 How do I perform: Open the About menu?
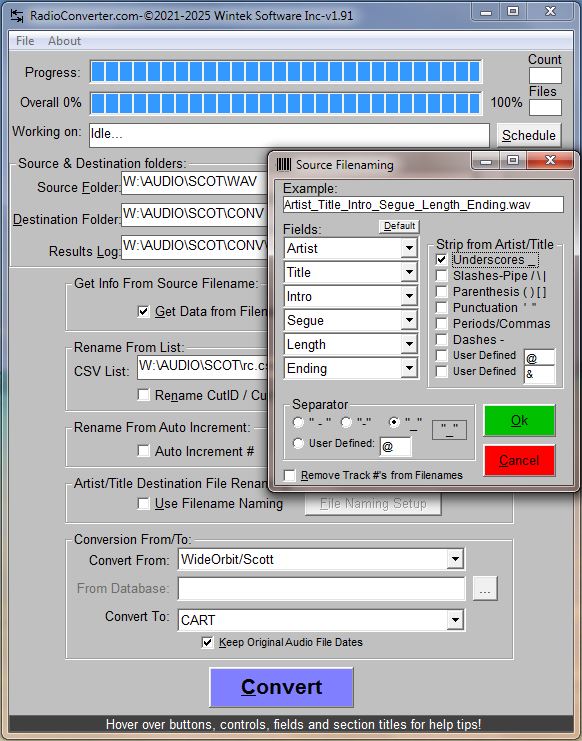(x=64, y=41)
